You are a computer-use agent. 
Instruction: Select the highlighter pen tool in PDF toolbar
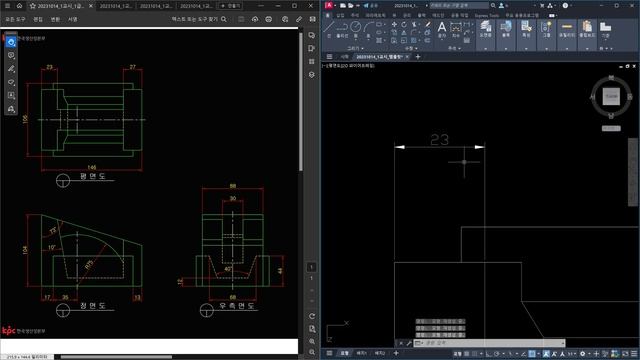click(x=11, y=69)
